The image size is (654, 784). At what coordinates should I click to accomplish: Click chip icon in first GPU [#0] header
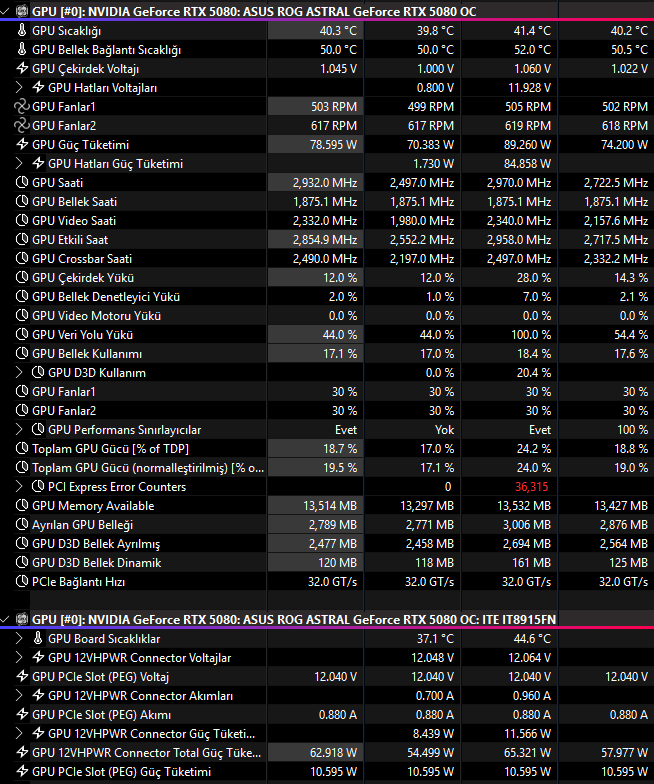tap(22, 10)
